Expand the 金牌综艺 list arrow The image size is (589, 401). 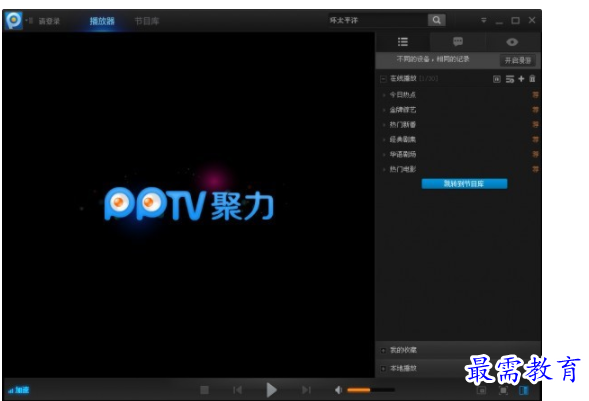click(384, 110)
